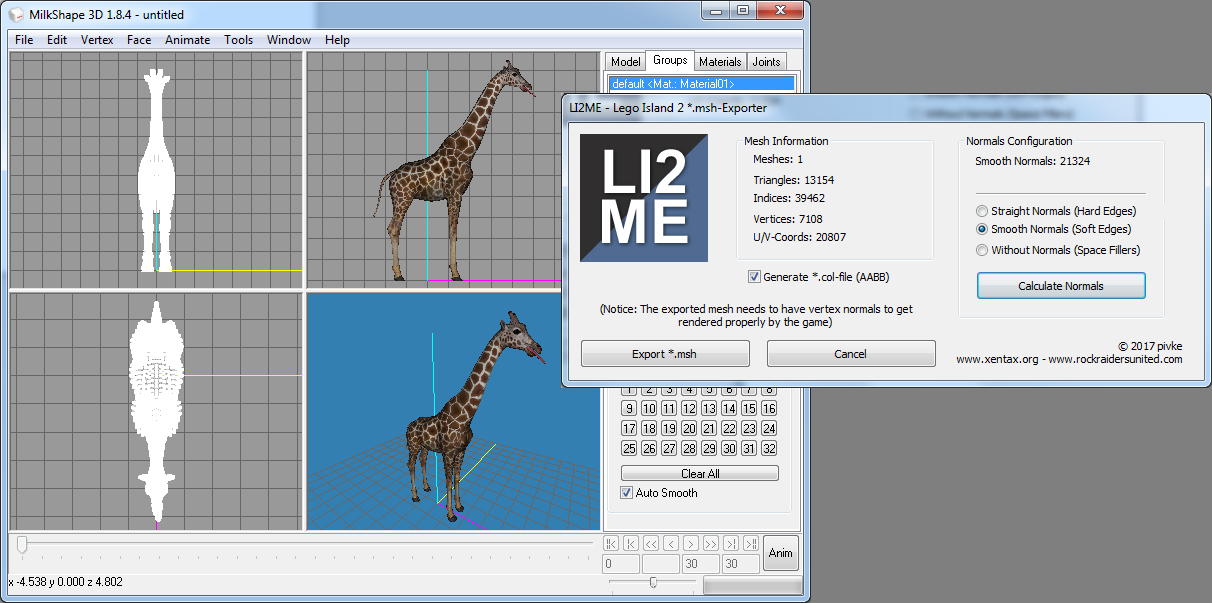
Task: Click the Export *.msh button
Action: [665, 354]
